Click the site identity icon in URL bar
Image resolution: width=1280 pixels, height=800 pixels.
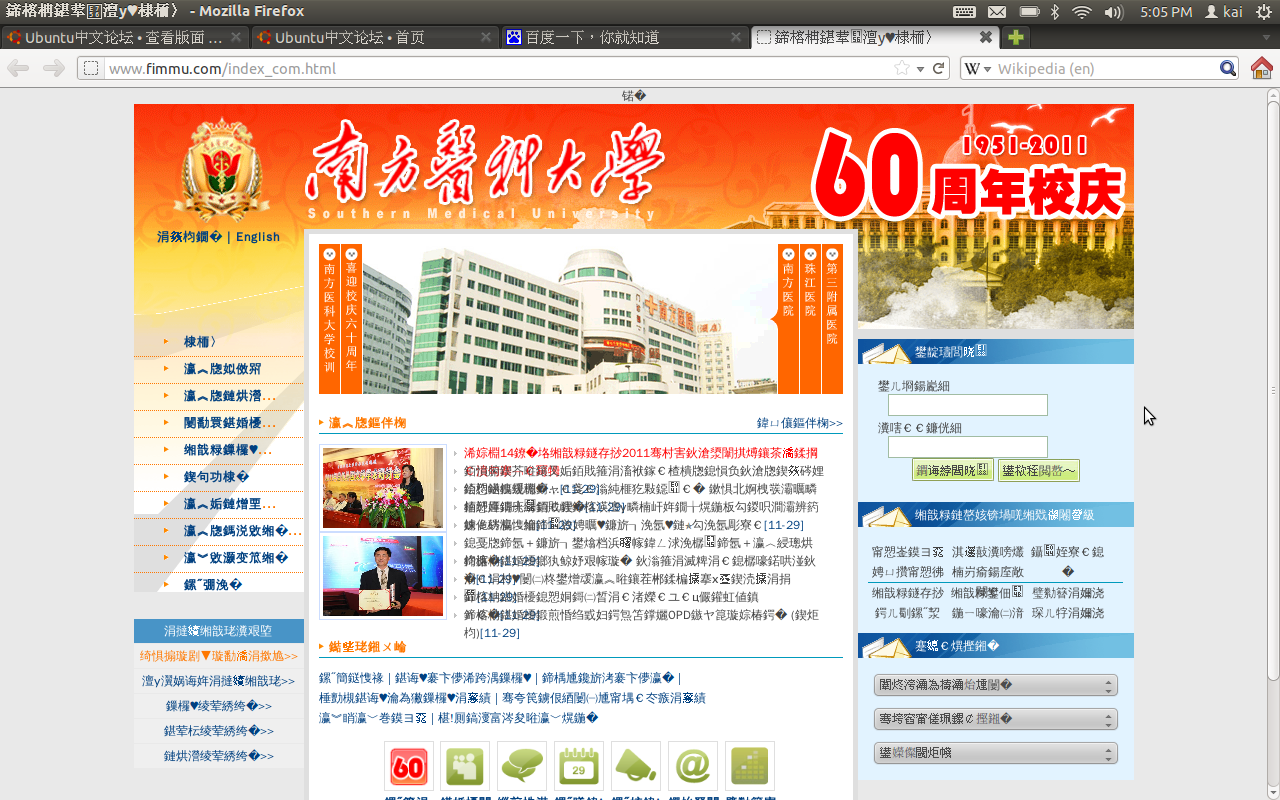90,68
